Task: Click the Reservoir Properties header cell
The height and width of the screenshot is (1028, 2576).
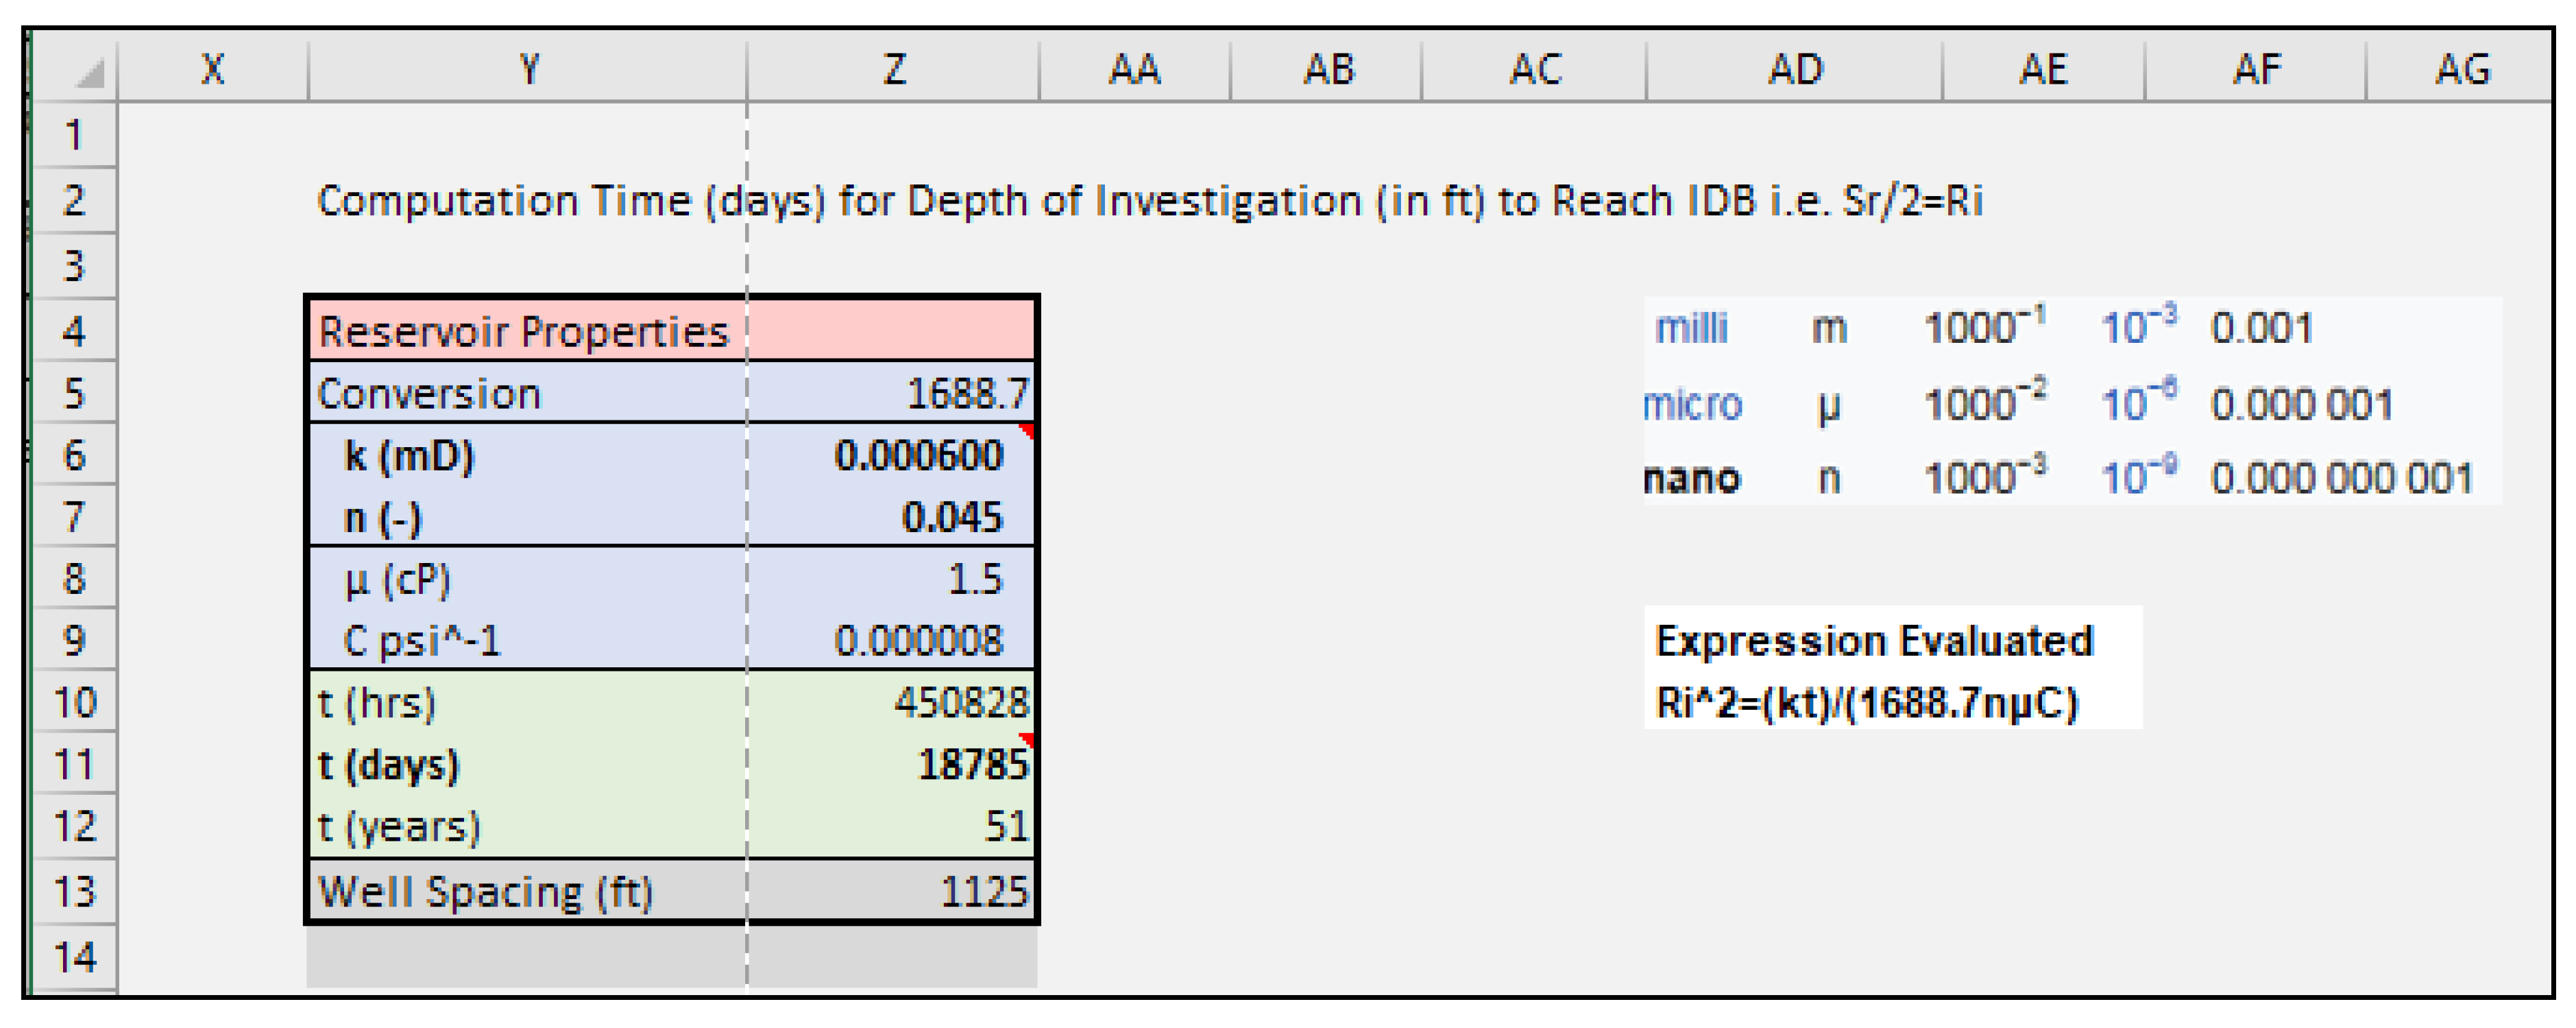Action: point(524,331)
